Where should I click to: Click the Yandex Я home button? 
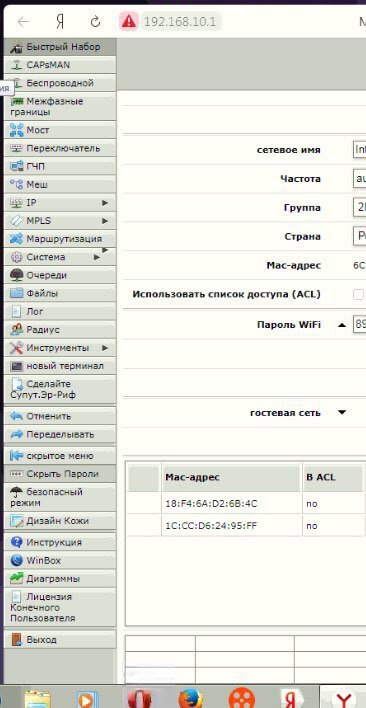pos(60,22)
